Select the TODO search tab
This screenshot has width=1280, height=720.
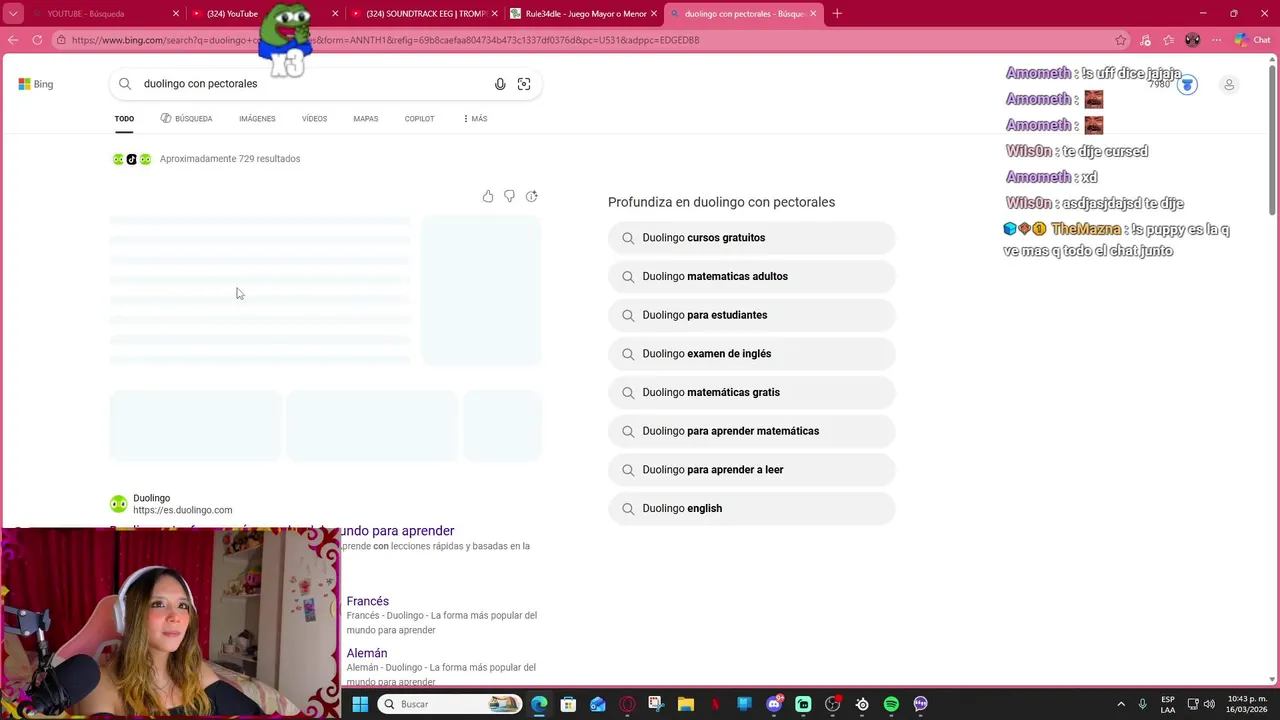(x=124, y=119)
